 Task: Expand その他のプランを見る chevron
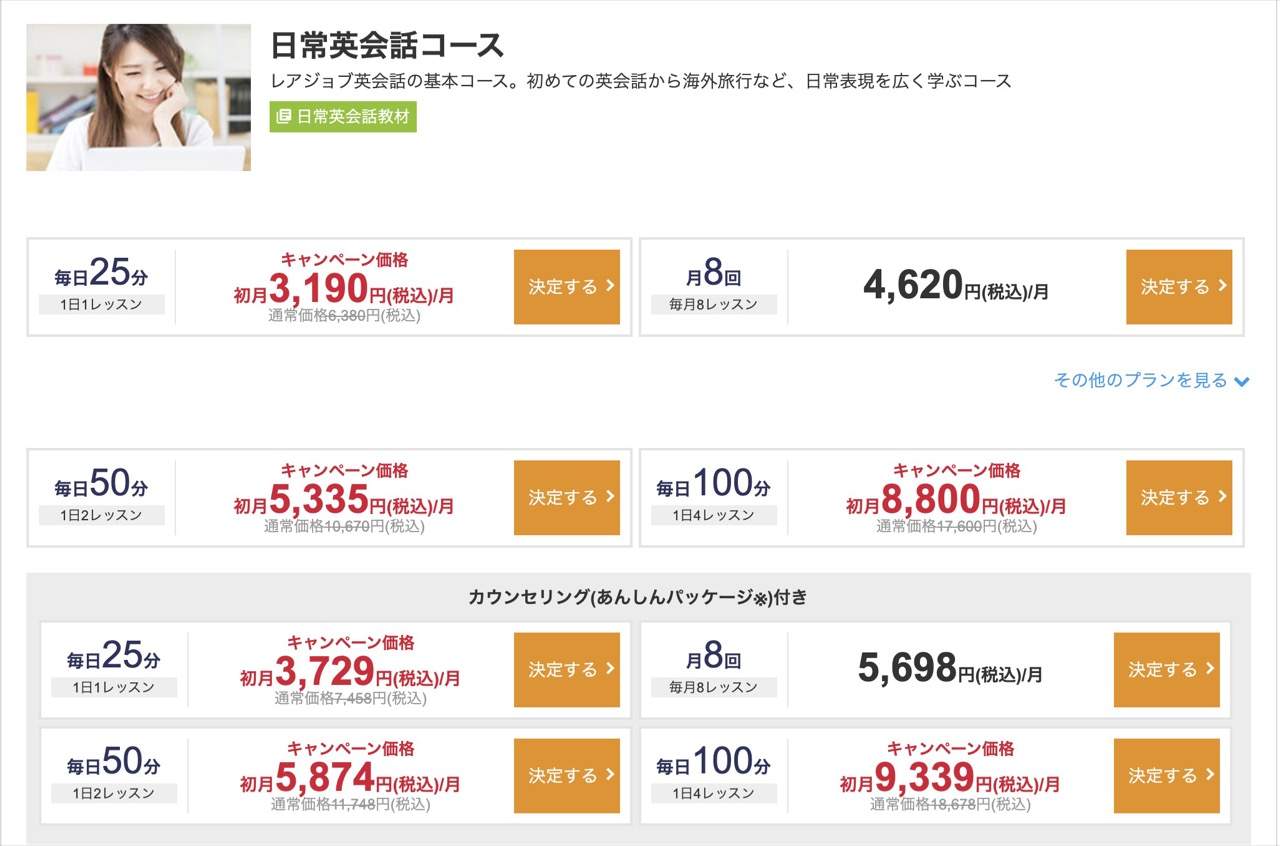(1242, 381)
